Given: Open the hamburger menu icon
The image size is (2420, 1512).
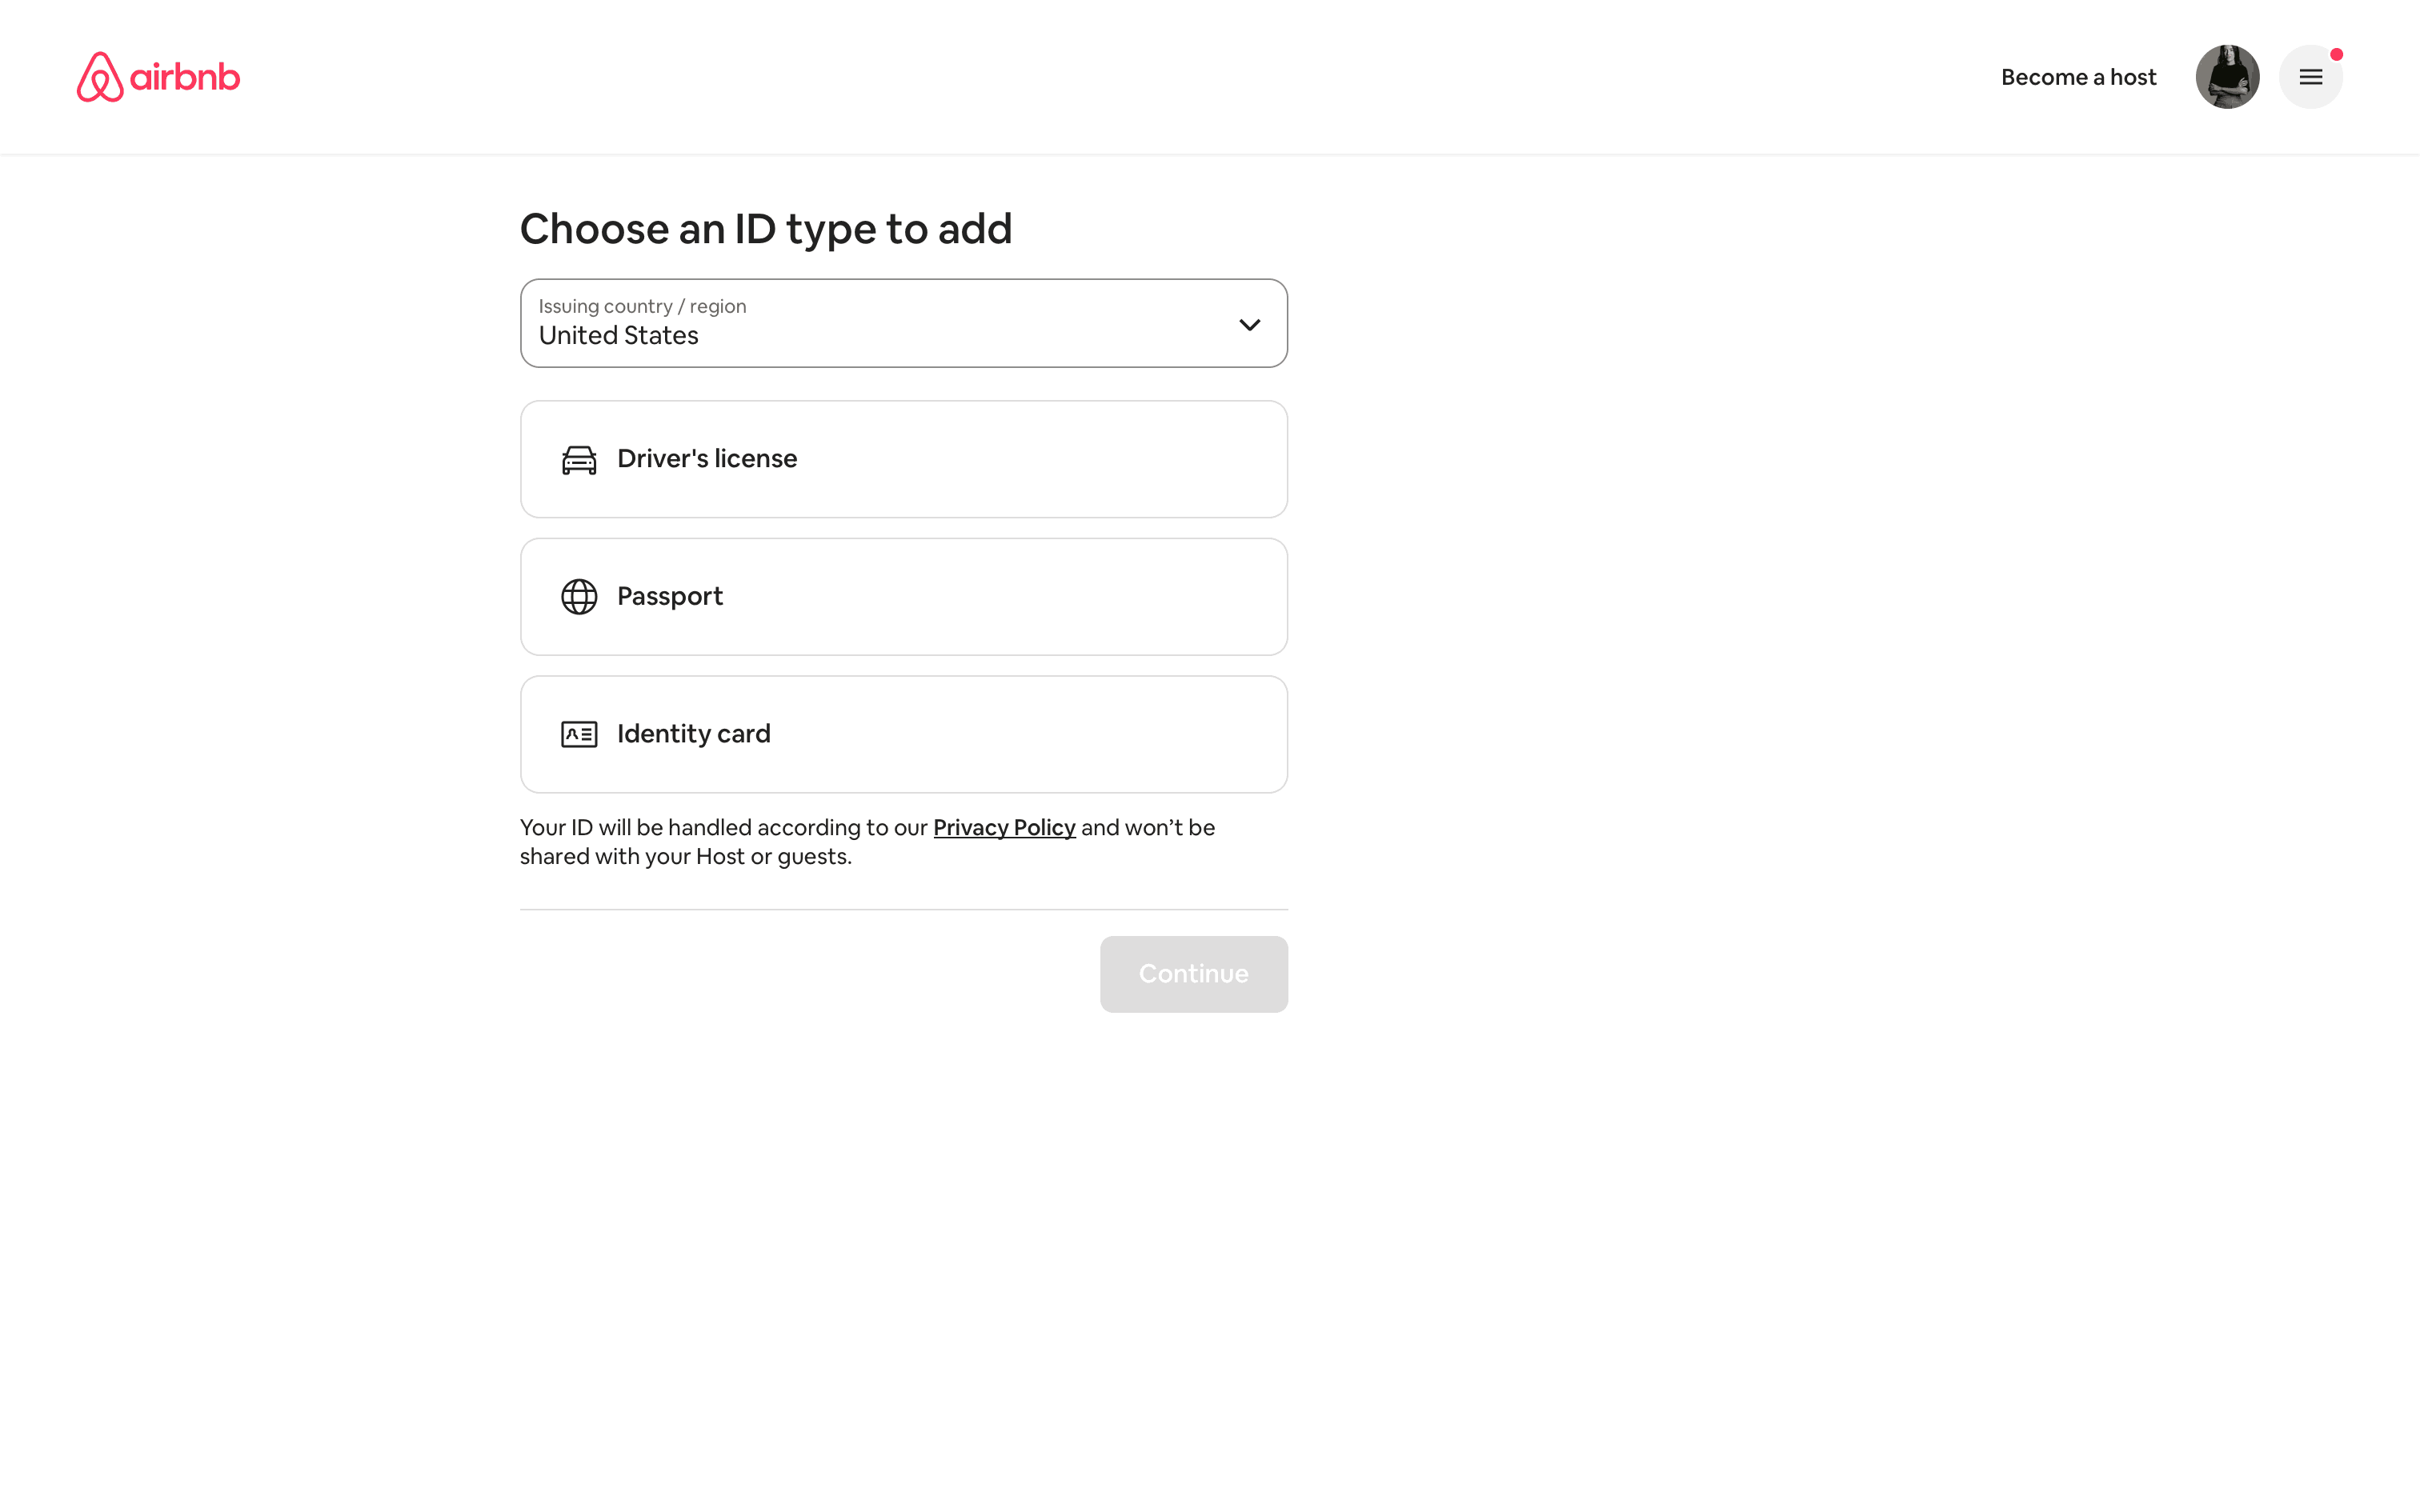Looking at the screenshot, I should tap(2310, 77).
